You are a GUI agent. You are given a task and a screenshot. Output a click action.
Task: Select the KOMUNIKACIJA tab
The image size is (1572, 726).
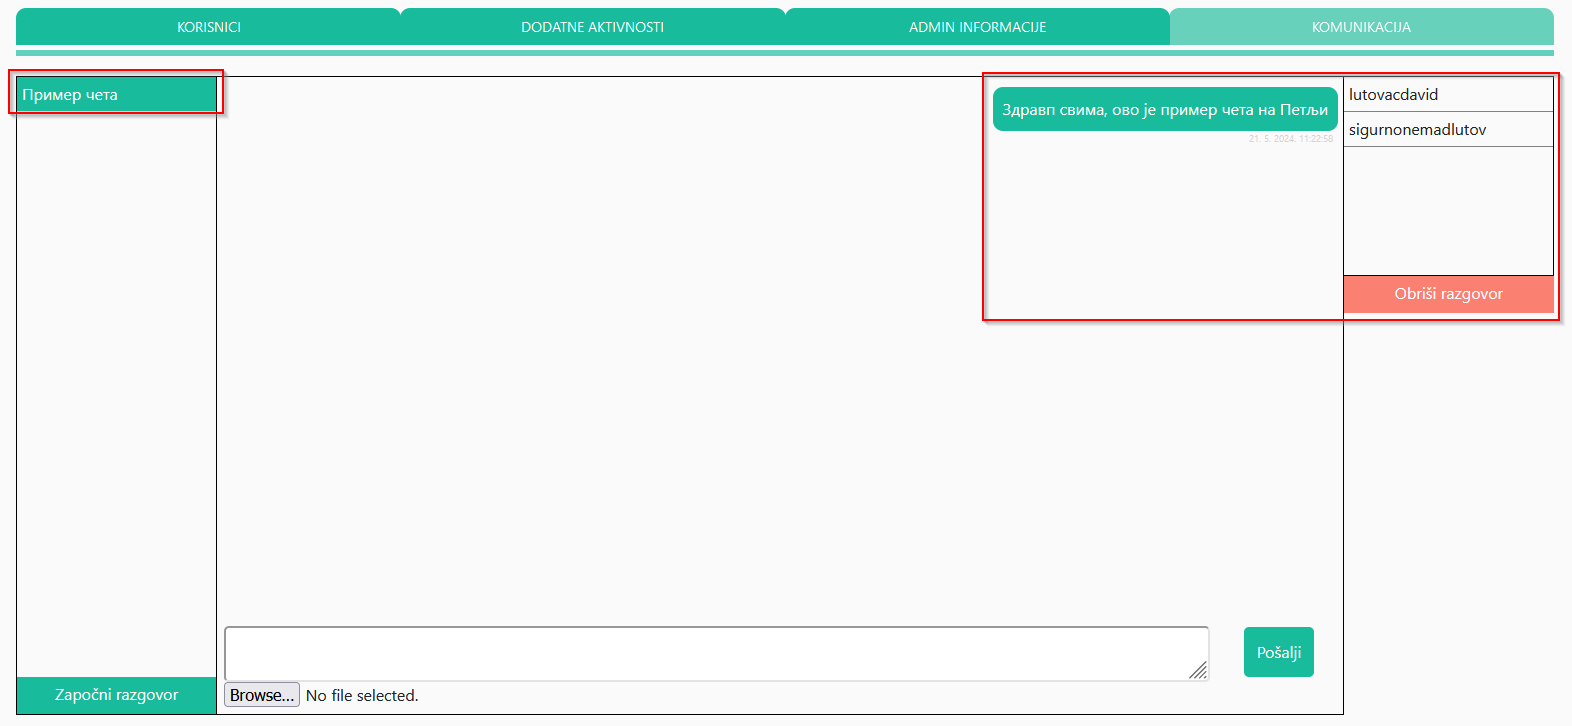[x=1361, y=27]
